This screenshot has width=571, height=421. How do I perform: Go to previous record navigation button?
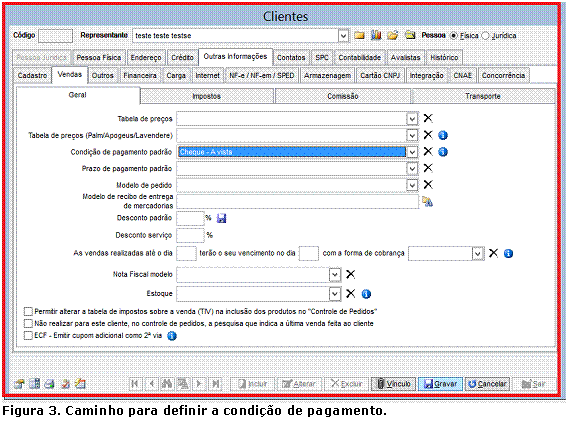(x=152, y=384)
